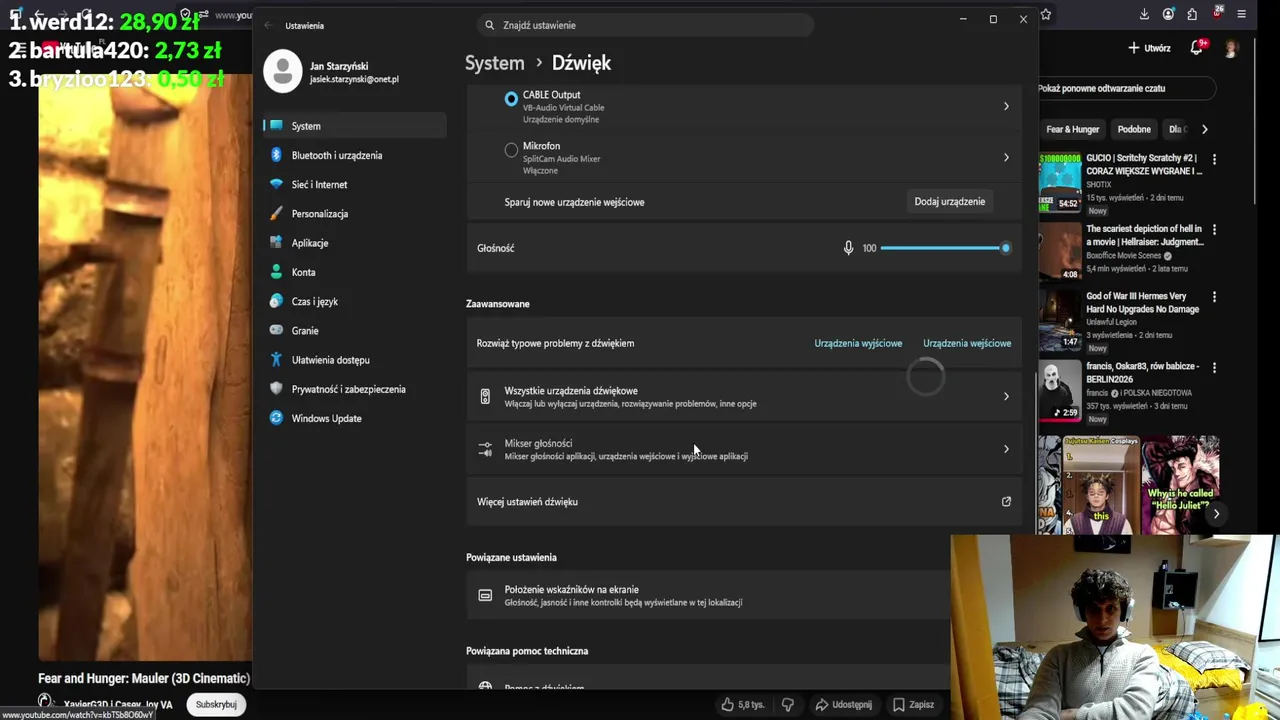Click Więcej ustawień dźwięku row text
The height and width of the screenshot is (720, 1280).
[x=527, y=502]
